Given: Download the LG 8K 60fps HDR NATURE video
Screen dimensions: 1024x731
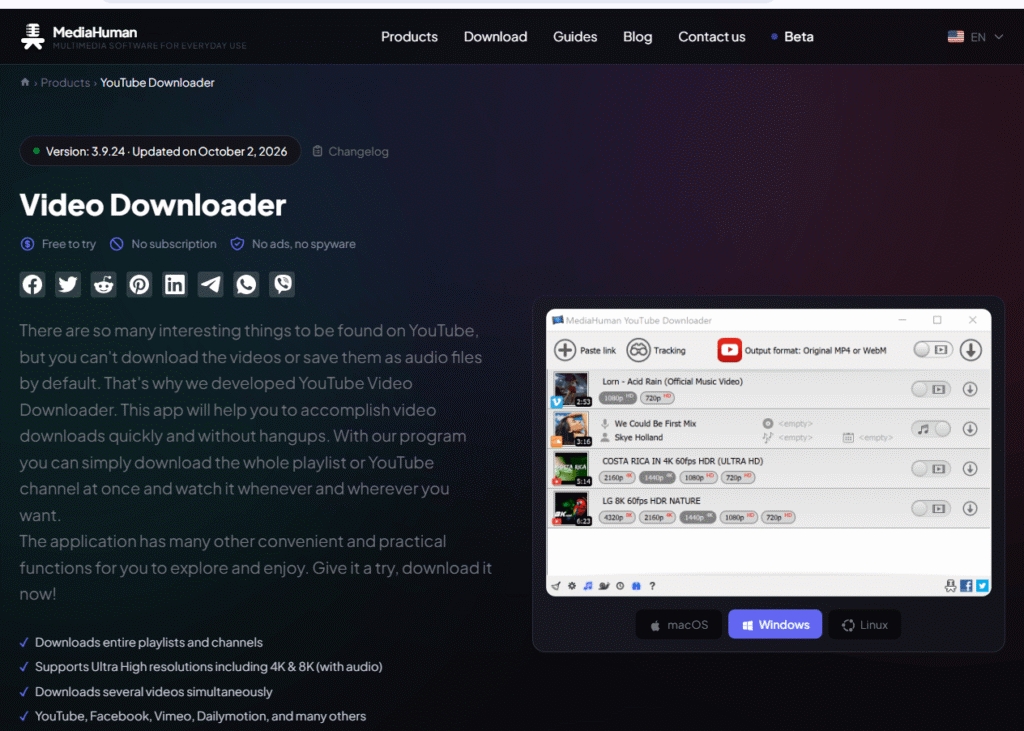Looking at the screenshot, I should [x=970, y=508].
